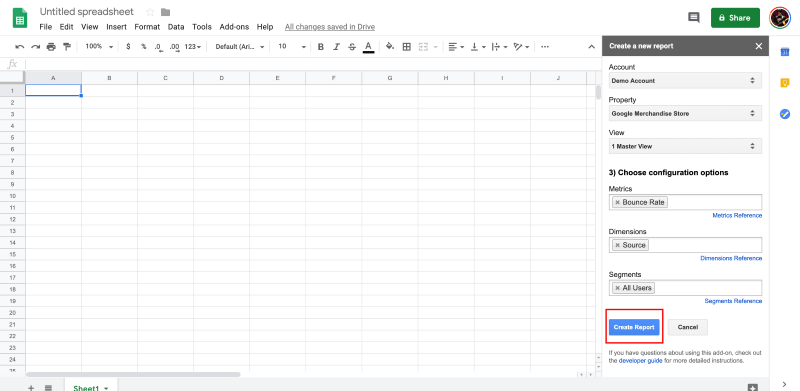
Task: Rename the Untitled spreadsheet title
Action: (87, 12)
